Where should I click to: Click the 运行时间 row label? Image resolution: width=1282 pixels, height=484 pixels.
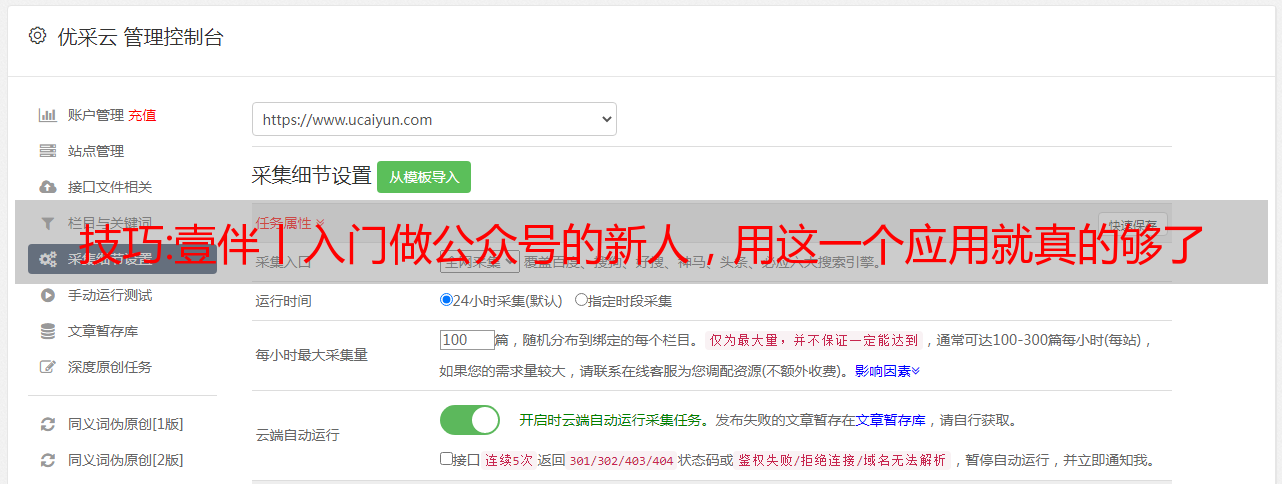pyautogui.click(x=284, y=300)
